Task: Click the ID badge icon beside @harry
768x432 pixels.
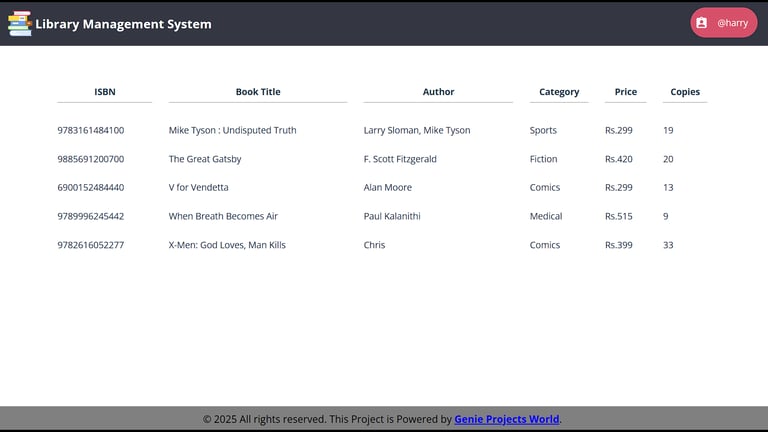Action: pyautogui.click(x=701, y=23)
